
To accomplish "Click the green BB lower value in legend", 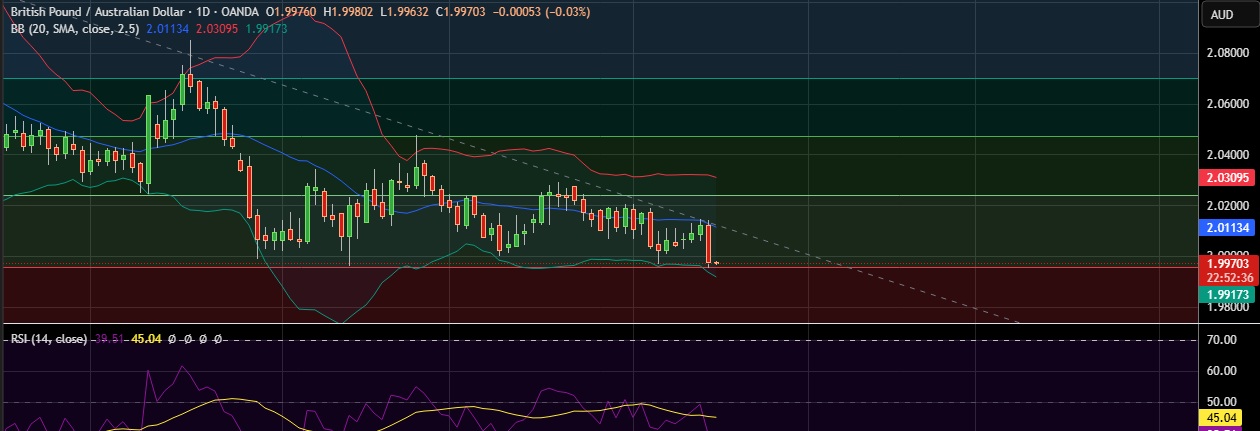I will point(266,29).
